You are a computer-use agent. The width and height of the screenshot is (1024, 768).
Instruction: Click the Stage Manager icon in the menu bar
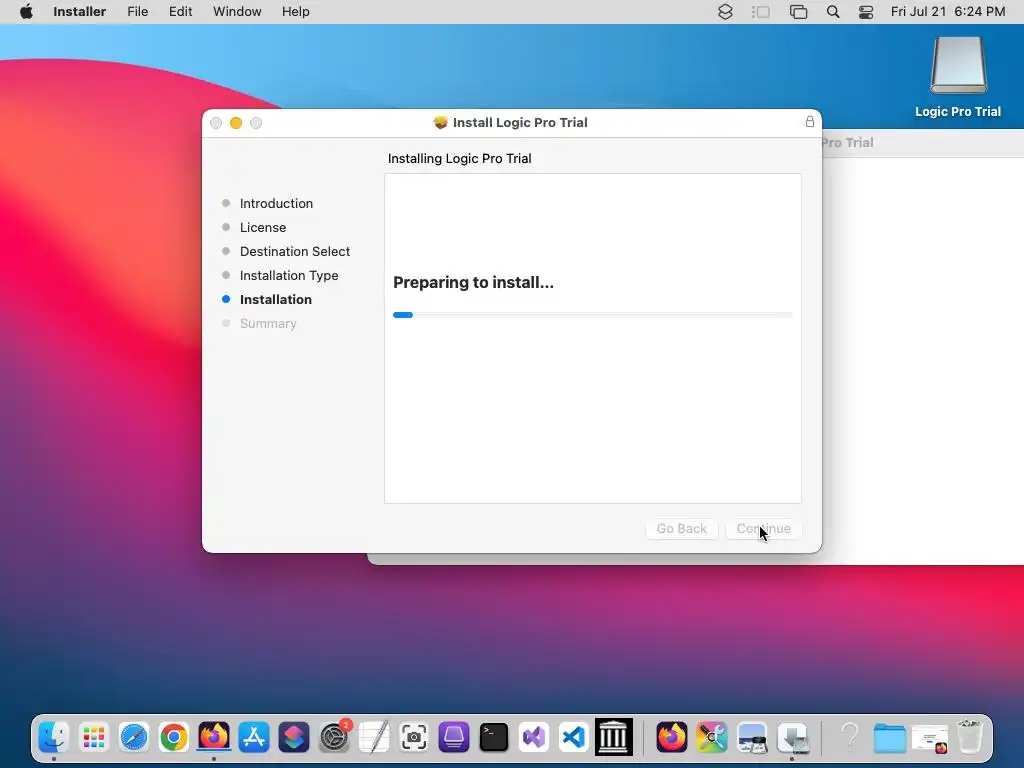[x=761, y=12]
